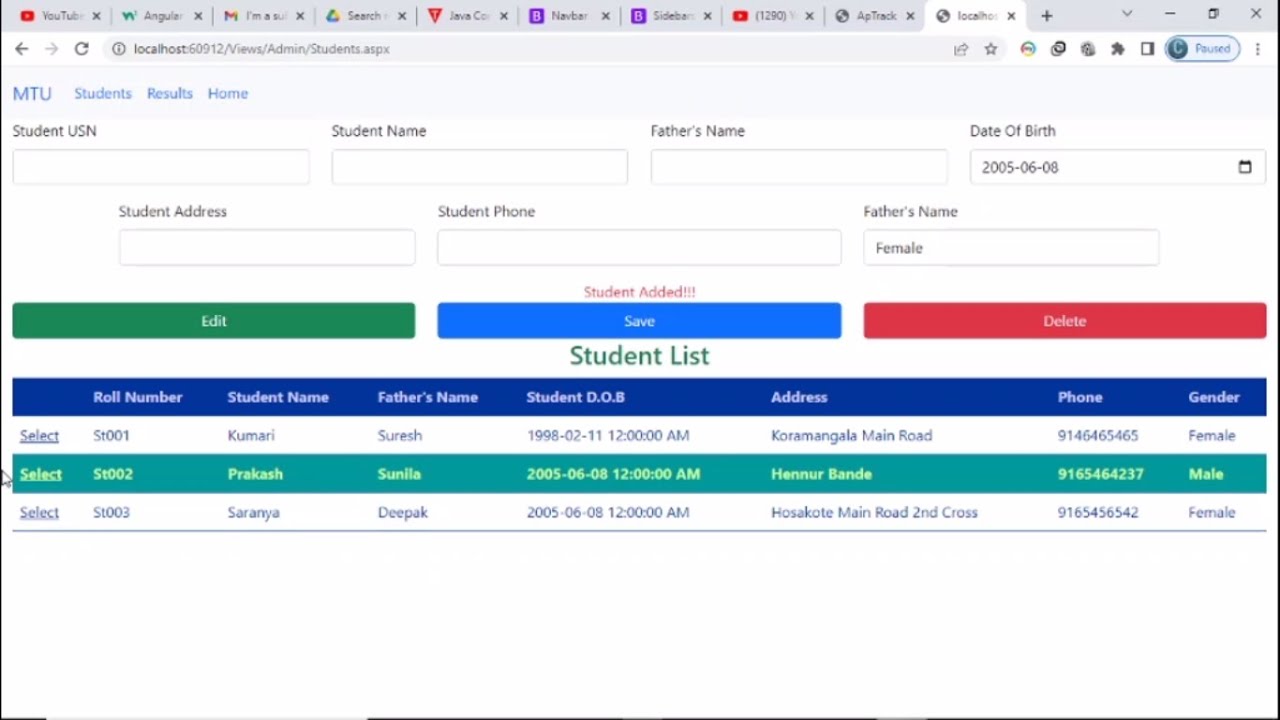This screenshot has height=720, width=1280.
Task: Click Select on the St002 Prakash row
Action: pos(40,474)
